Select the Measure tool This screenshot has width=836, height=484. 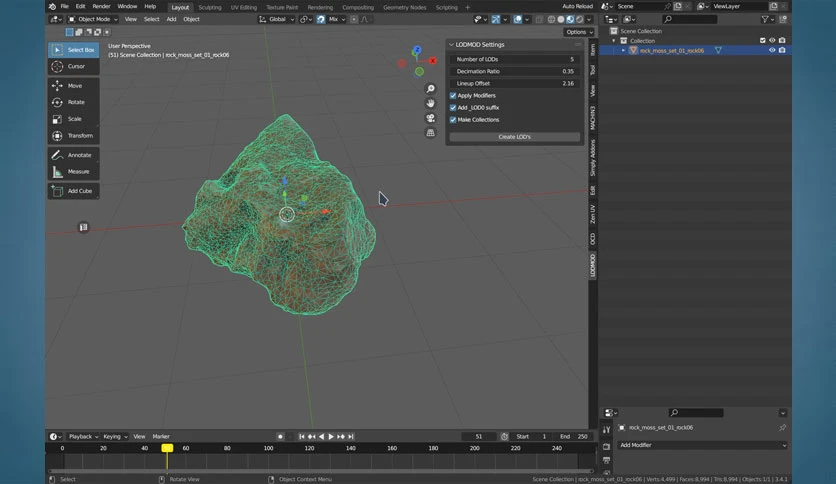tap(74, 172)
